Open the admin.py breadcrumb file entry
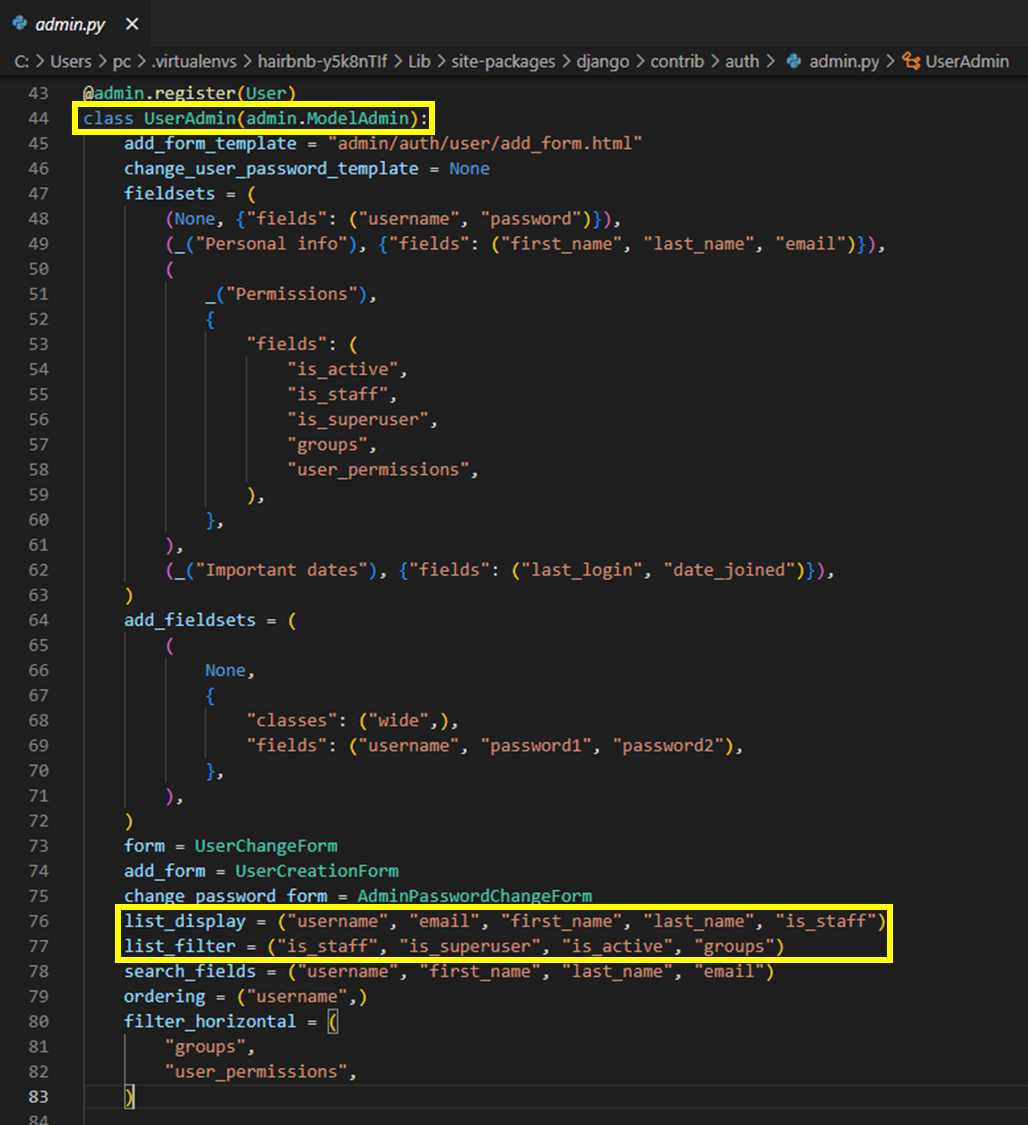 click(x=844, y=62)
